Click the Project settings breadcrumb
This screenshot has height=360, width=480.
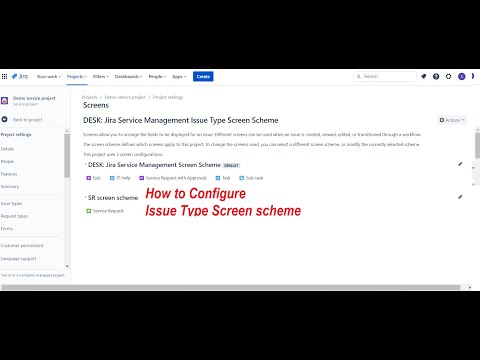coord(168,97)
